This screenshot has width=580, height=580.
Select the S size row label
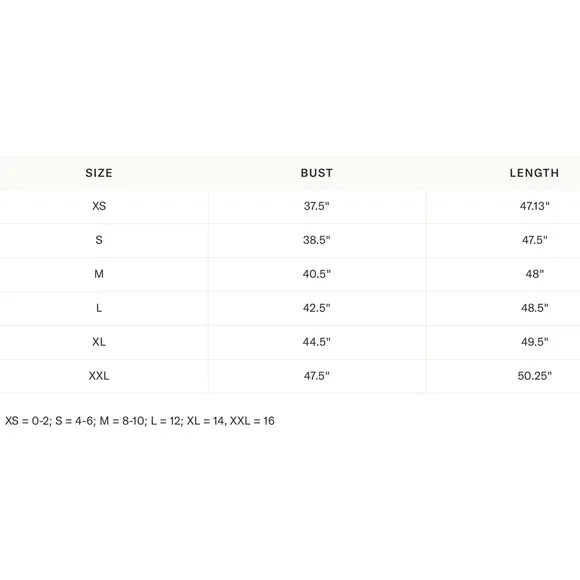[x=99, y=240]
